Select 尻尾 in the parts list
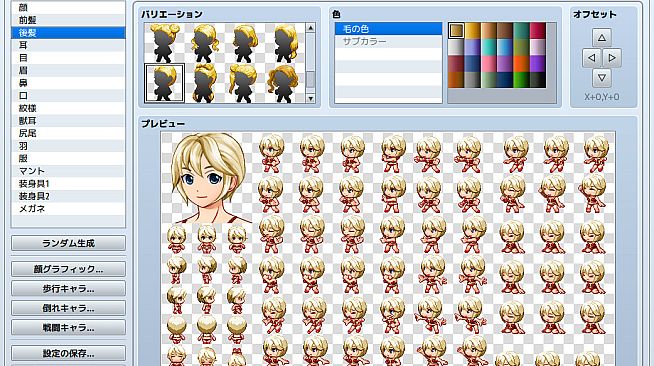 coord(68,133)
